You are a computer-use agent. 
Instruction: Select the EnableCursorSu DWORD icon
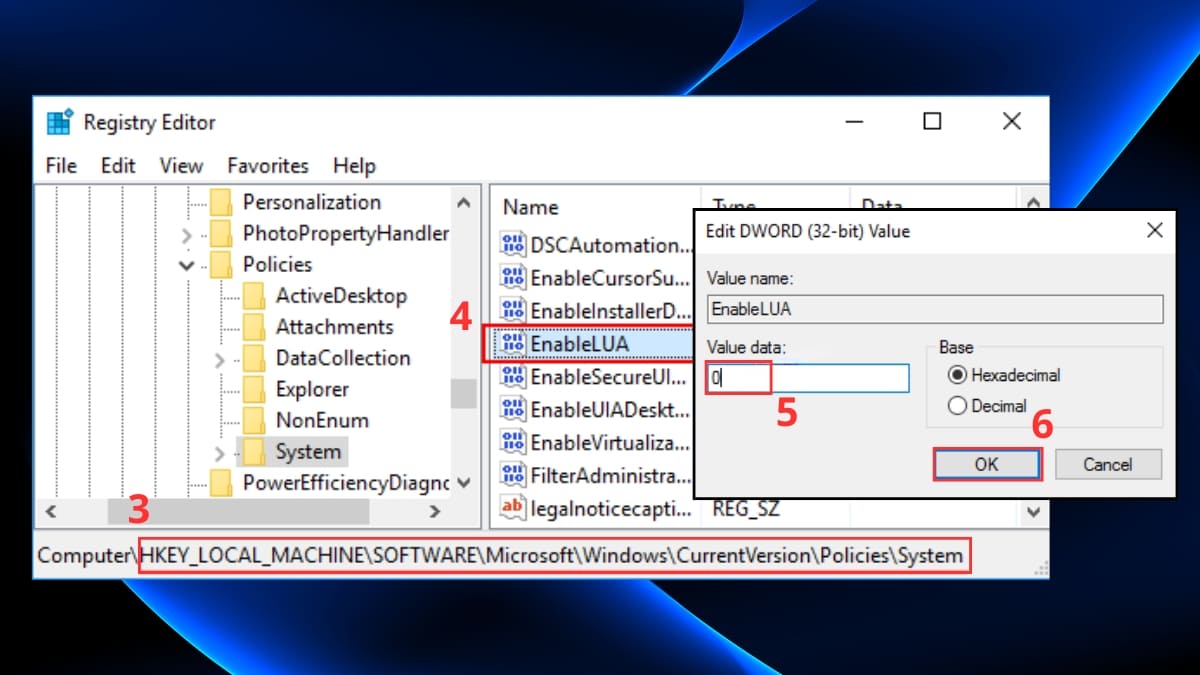tap(512, 277)
